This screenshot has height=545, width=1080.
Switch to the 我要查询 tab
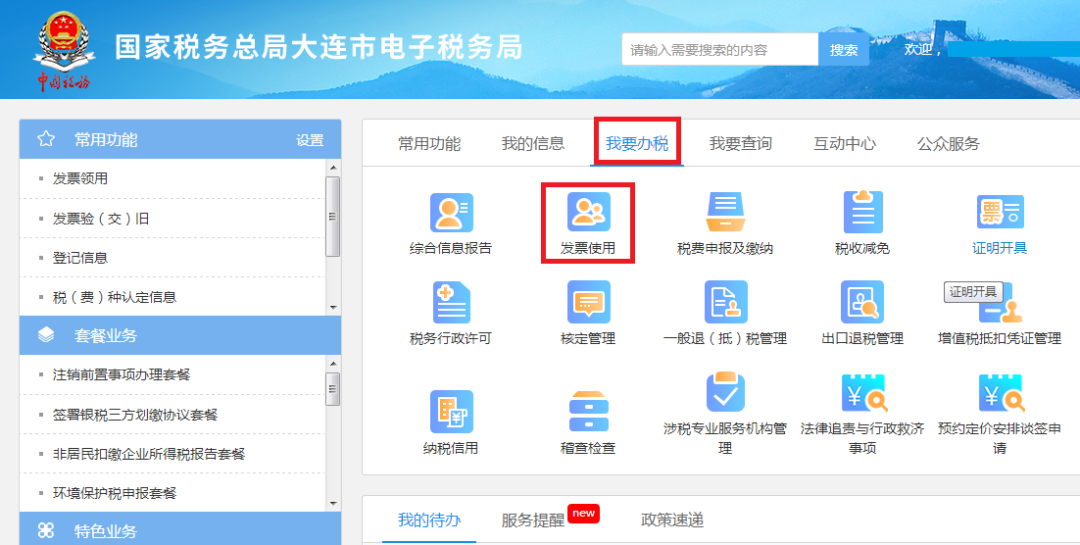pyautogui.click(x=740, y=143)
